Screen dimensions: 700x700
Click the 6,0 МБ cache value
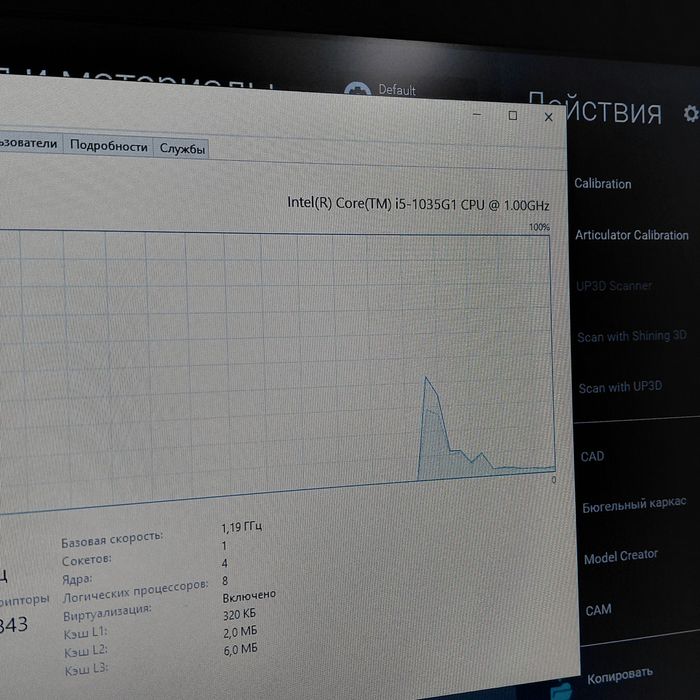241,649
